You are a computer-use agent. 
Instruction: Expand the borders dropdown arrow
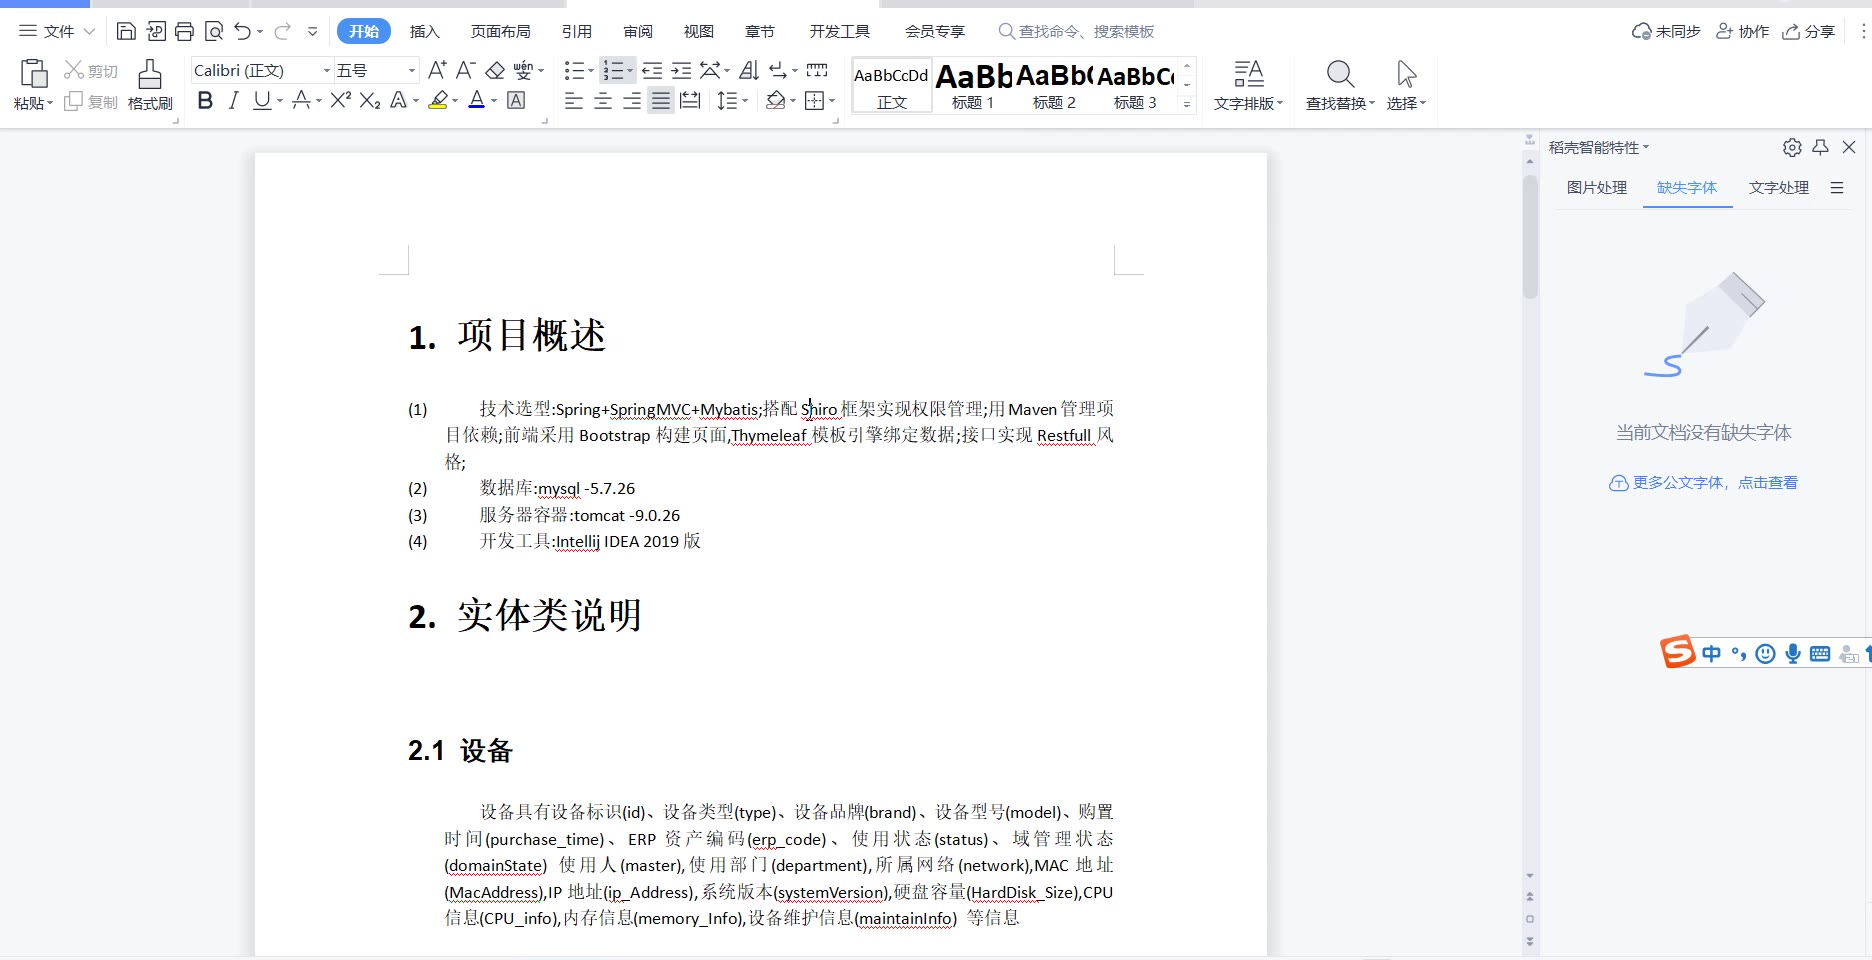click(x=832, y=100)
